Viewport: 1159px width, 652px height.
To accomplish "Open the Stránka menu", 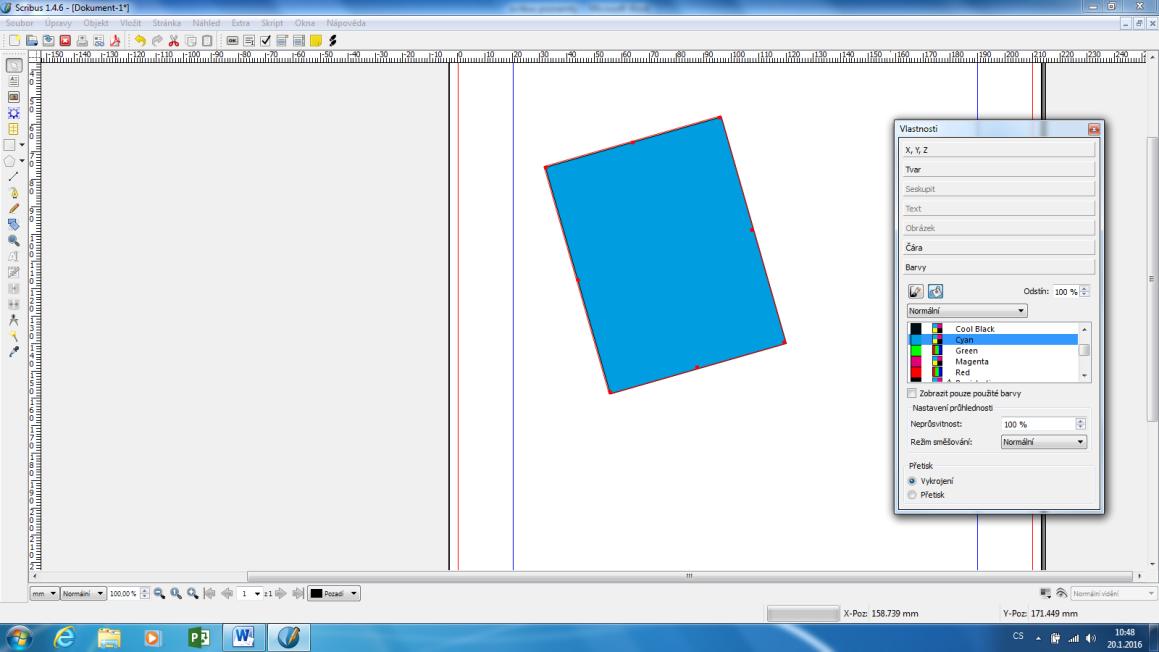I will point(167,23).
